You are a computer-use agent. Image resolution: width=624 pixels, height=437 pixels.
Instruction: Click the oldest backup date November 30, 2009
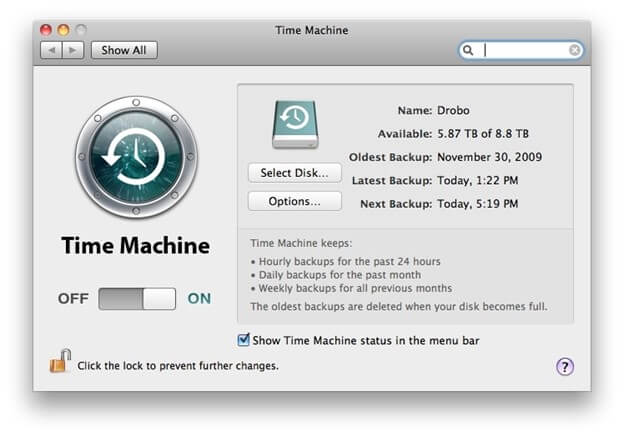(489, 157)
